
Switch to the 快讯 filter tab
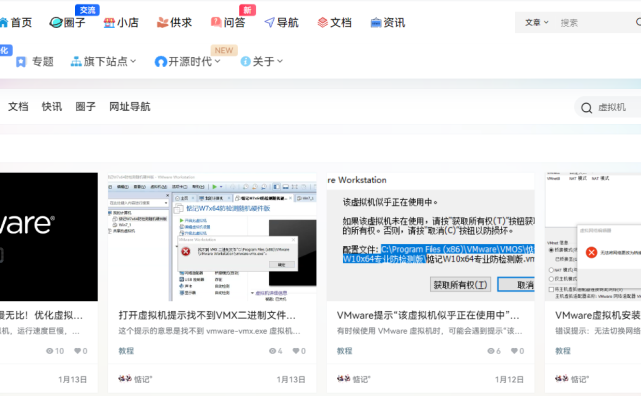click(x=52, y=107)
